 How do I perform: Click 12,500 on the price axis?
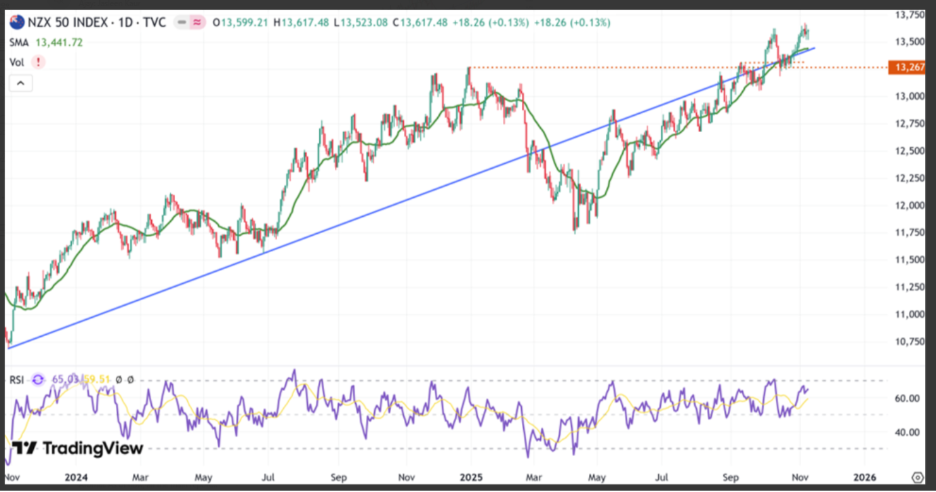click(910, 151)
